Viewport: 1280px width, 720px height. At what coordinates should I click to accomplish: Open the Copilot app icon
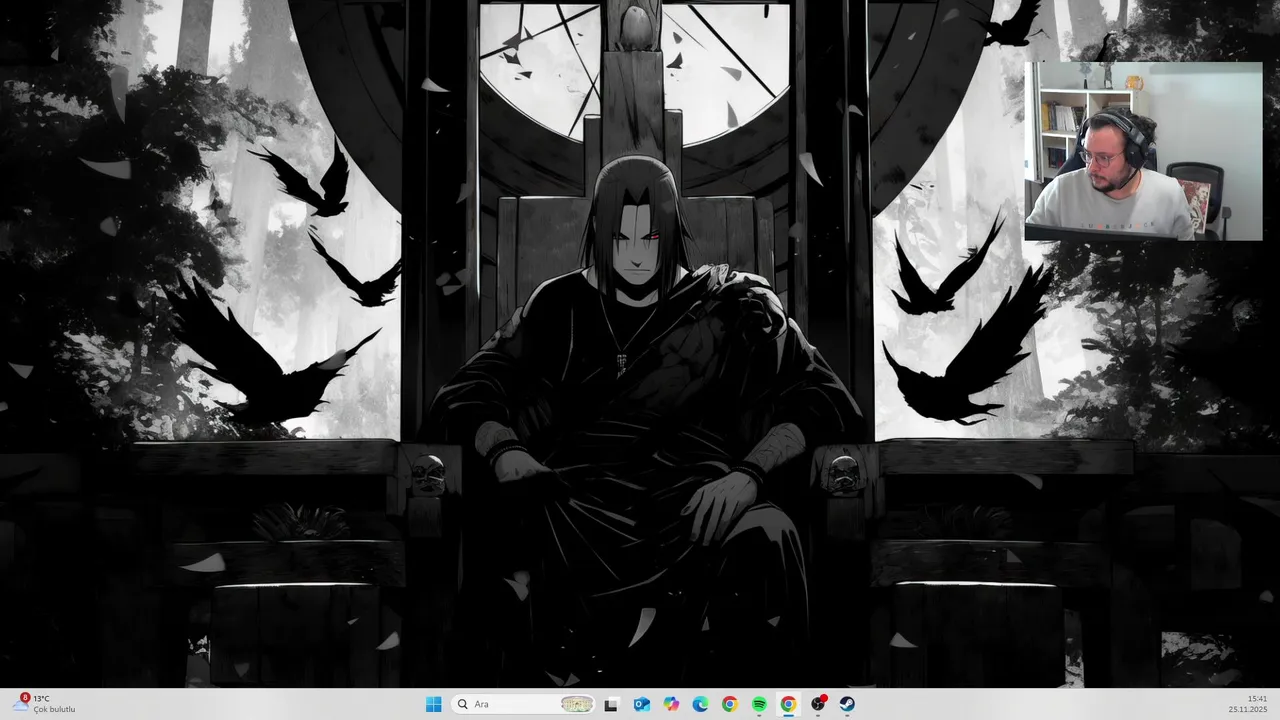click(671, 704)
